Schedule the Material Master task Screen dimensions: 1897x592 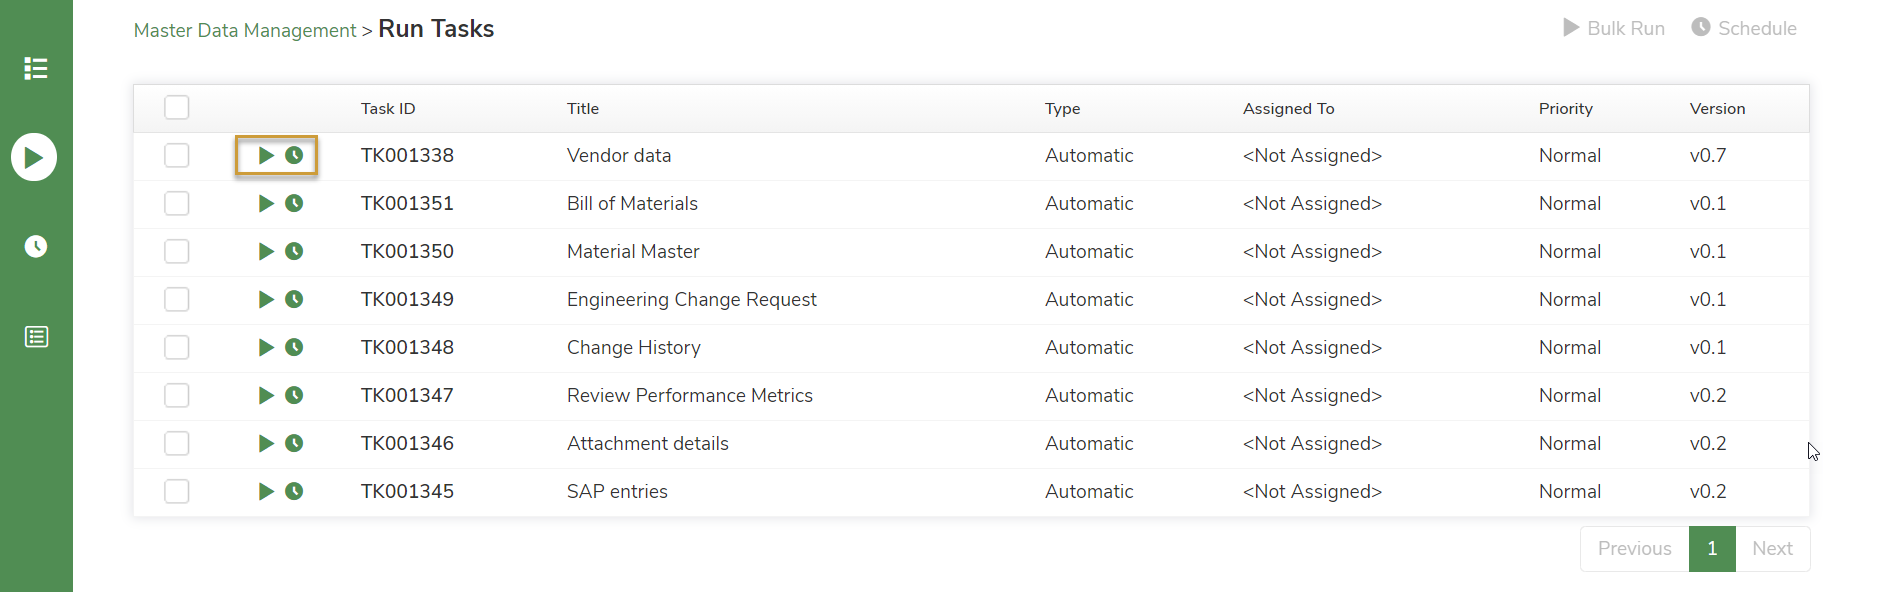[x=294, y=251]
